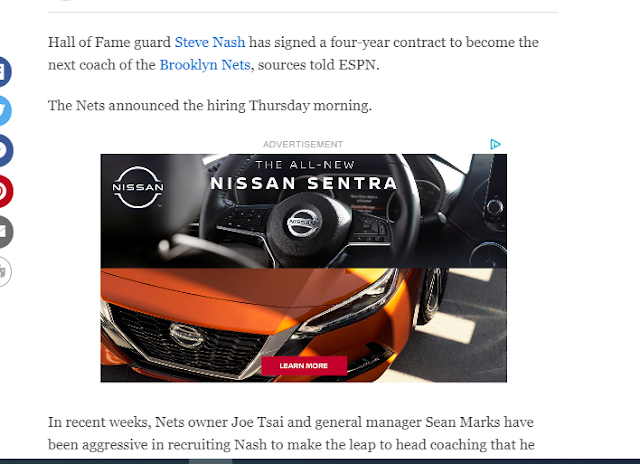The width and height of the screenshot is (640, 464).
Task: Click the paragraph starting In recent weeks
Action: point(291,433)
